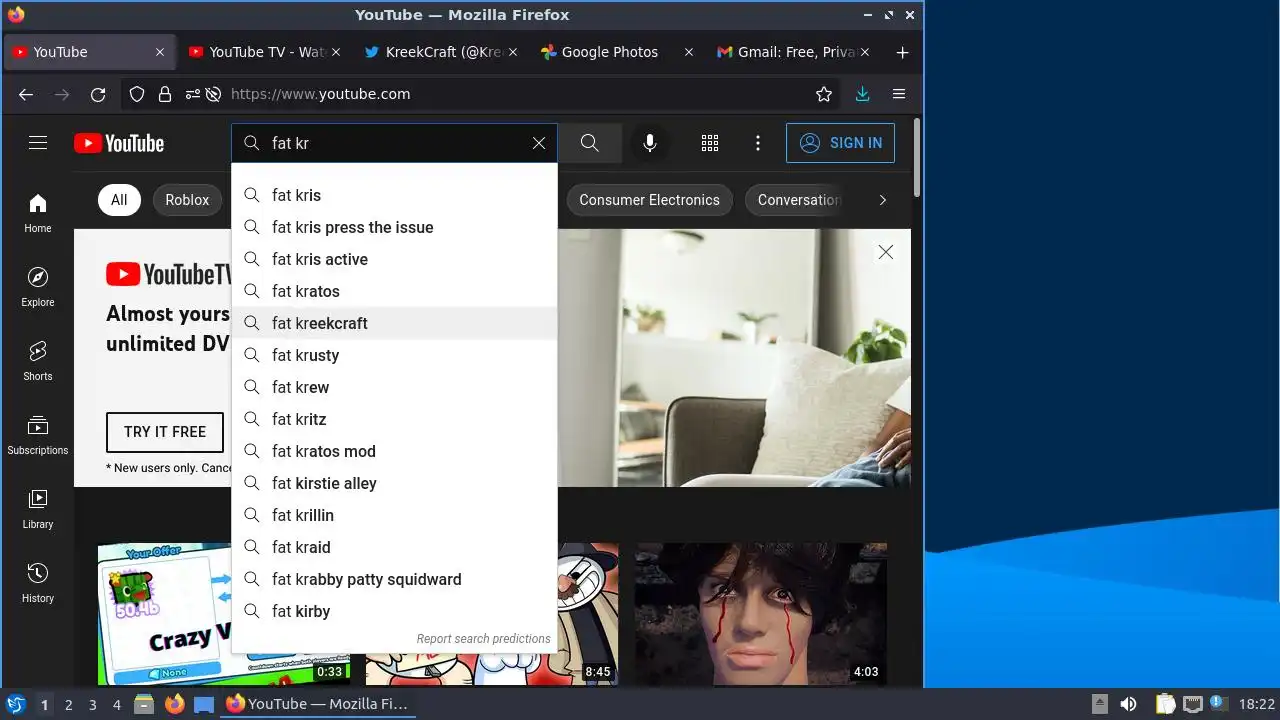The height and width of the screenshot is (720, 1280).
Task: Choose the 'fat kratos' suggestion
Action: [394, 291]
